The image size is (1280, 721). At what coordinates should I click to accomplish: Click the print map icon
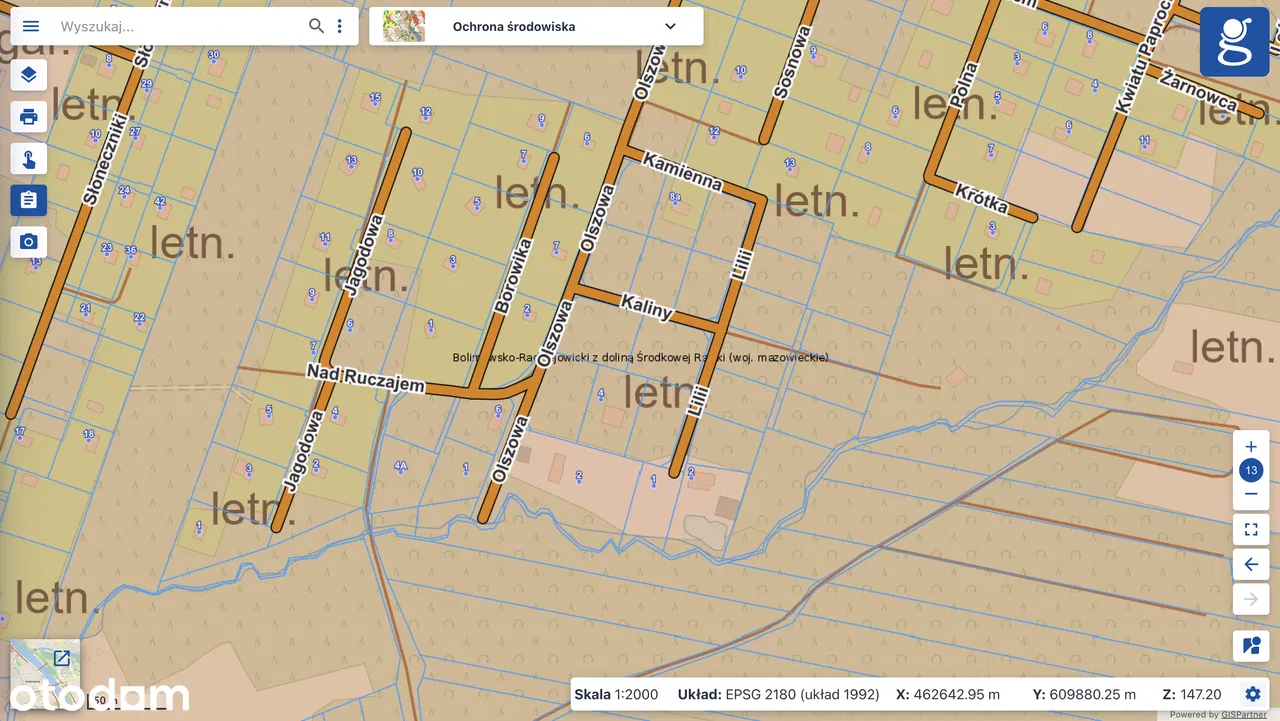(29, 117)
